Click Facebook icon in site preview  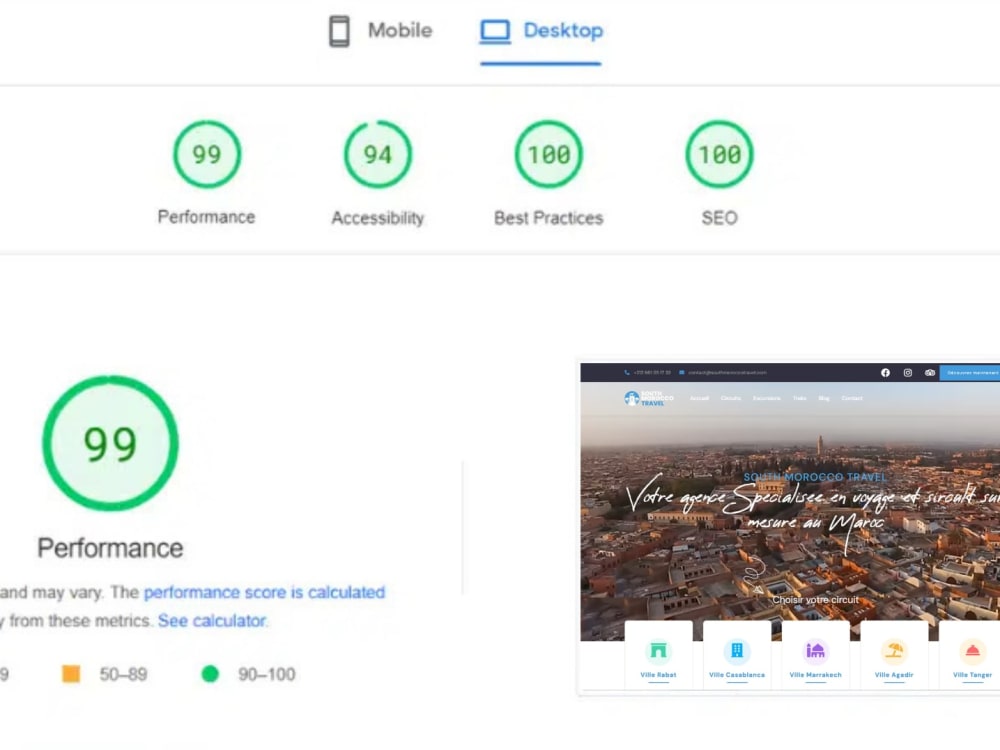click(885, 372)
